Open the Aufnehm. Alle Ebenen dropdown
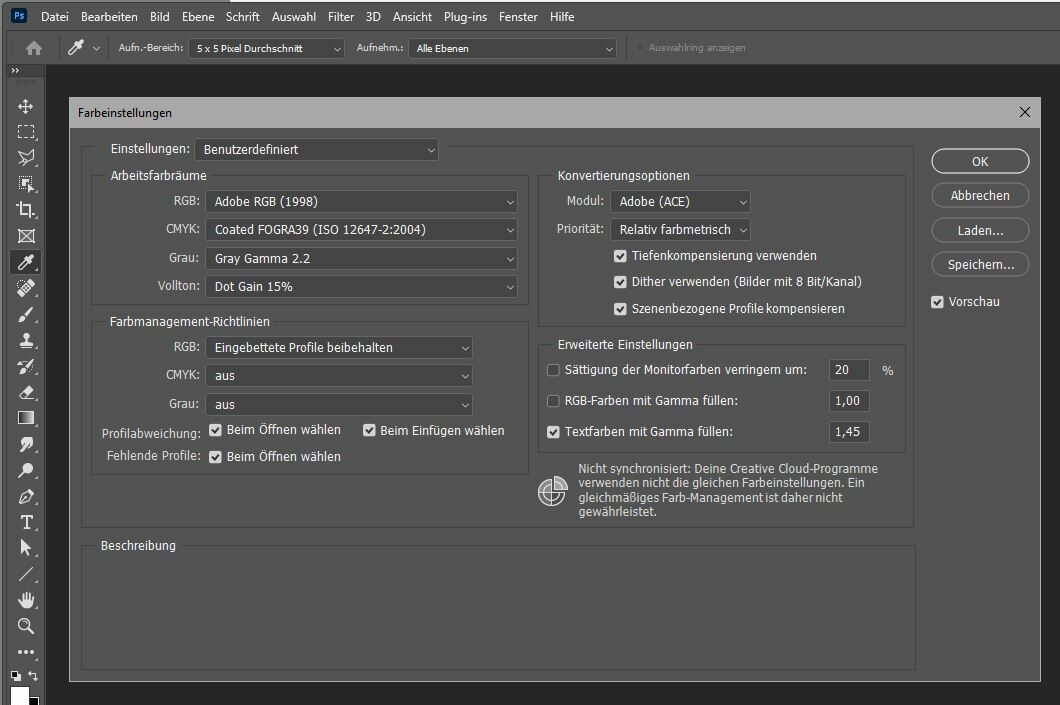Image resolution: width=1060 pixels, height=705 pixels. (512, 48)
